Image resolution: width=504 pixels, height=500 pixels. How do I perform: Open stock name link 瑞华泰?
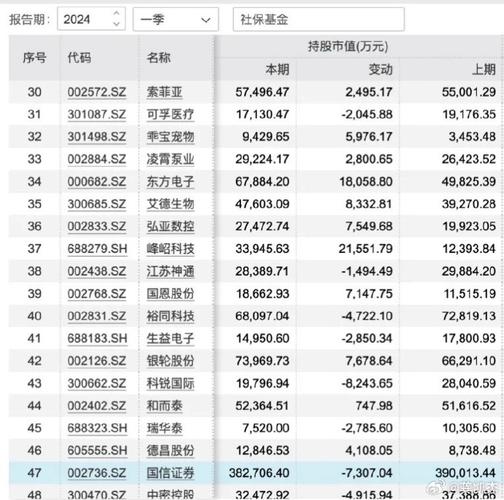click(x=165, y=428)
